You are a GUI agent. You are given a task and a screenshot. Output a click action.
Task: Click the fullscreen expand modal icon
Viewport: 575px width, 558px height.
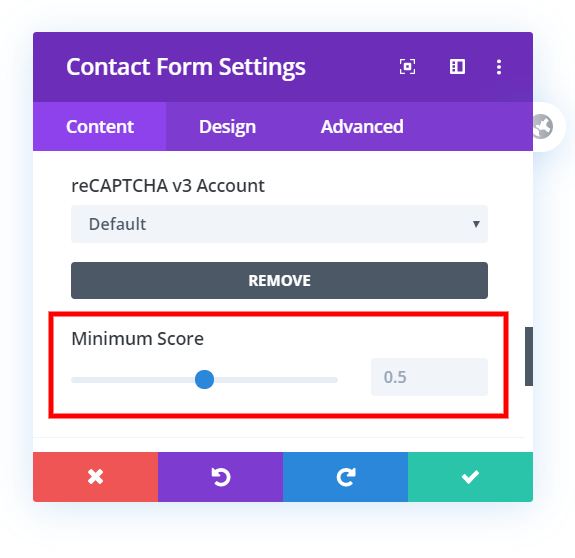click(407, 67)
